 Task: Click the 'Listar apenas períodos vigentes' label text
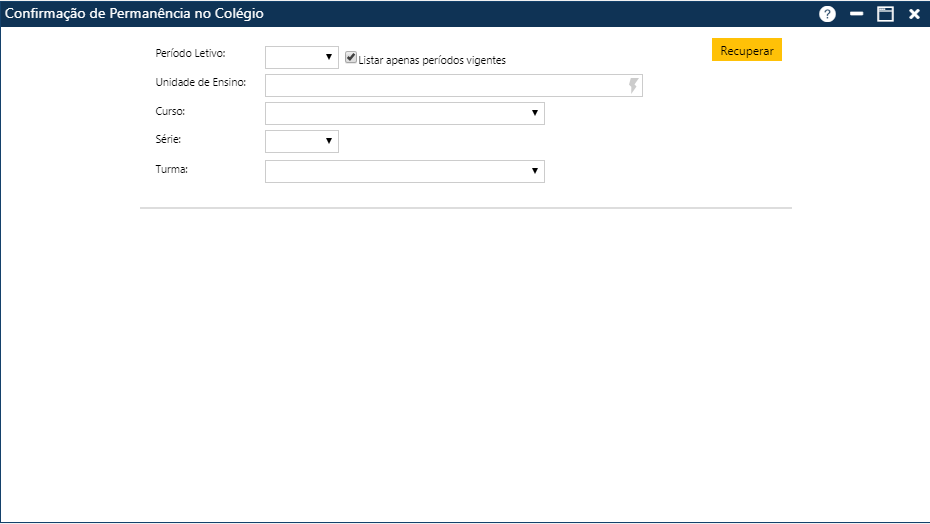[x=432, y=60]
